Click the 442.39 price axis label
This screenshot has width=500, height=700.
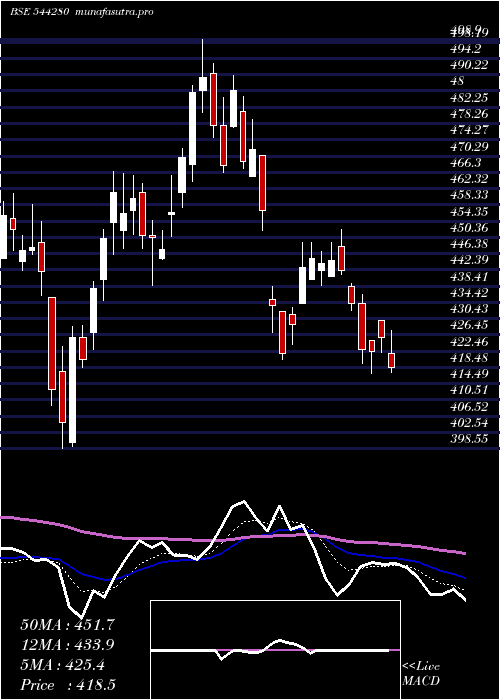(469, 260)
